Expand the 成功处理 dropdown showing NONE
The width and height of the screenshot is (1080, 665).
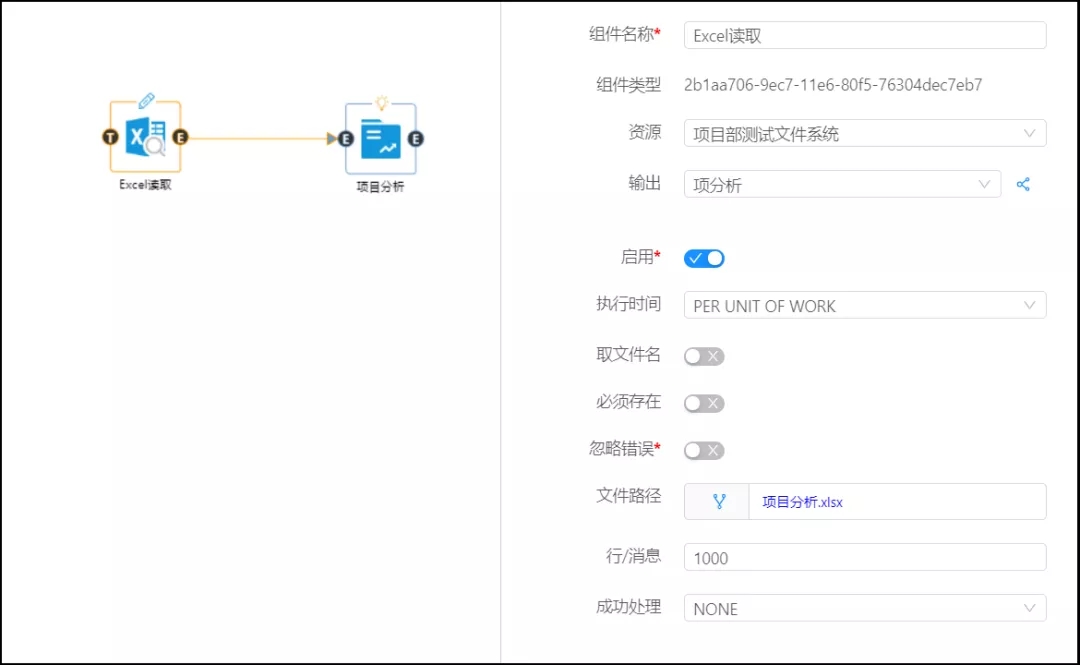pyautogui.click(x=864, y=608)
